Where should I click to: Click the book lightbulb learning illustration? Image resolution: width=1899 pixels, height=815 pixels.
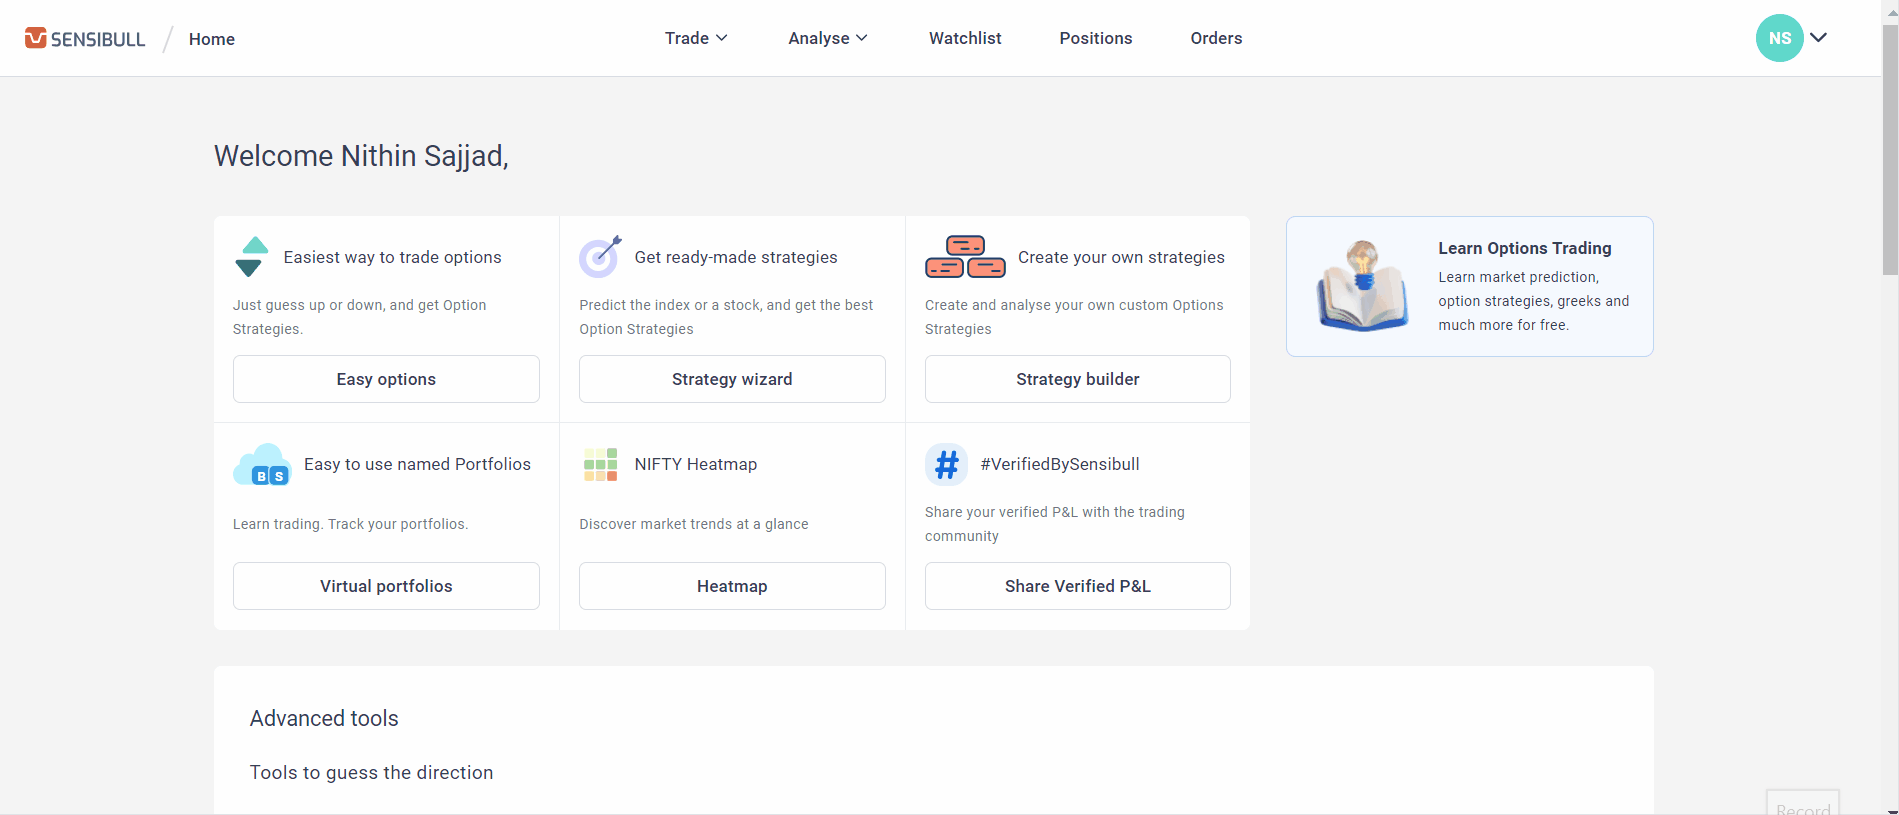coord(1362,286)
